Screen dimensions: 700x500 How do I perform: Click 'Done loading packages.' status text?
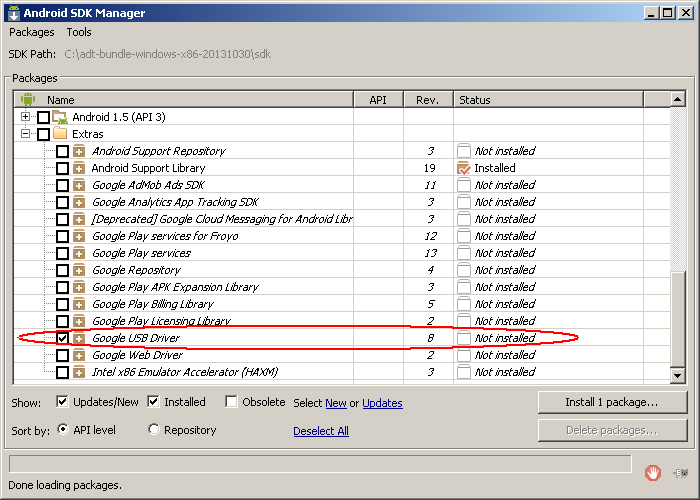pyautogui.click(x=65, y=485)
